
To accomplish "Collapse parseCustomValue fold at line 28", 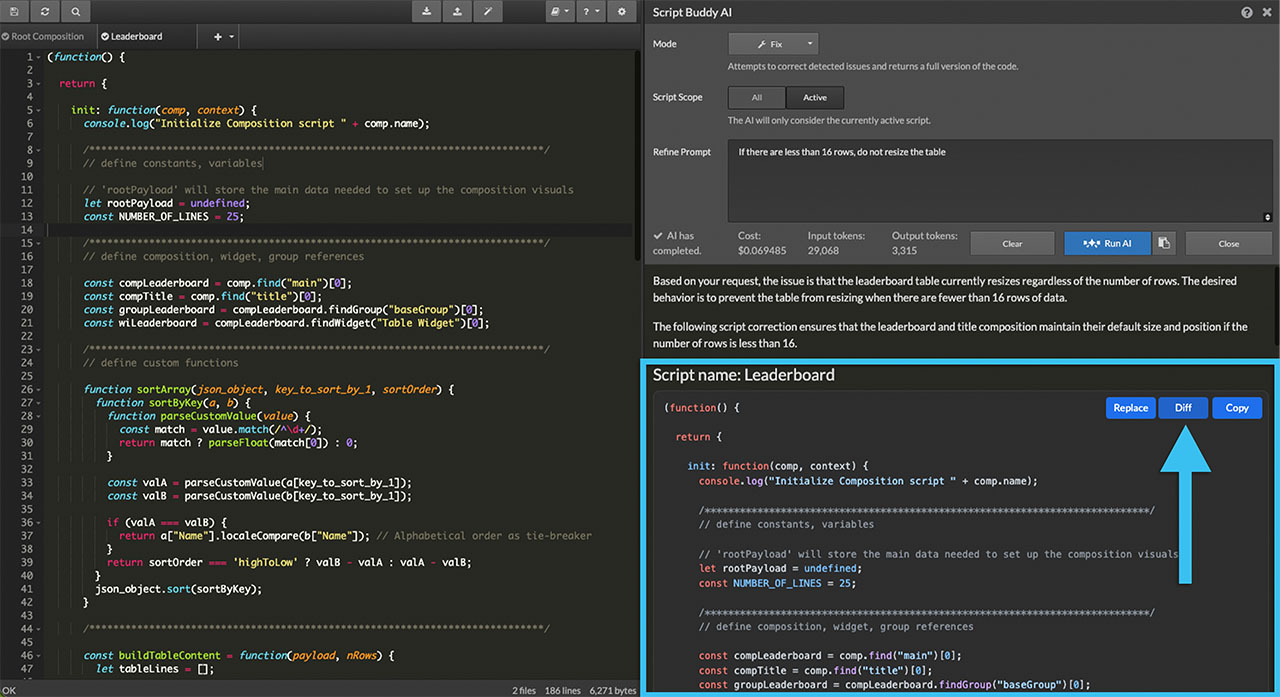I will coord(39,416).
